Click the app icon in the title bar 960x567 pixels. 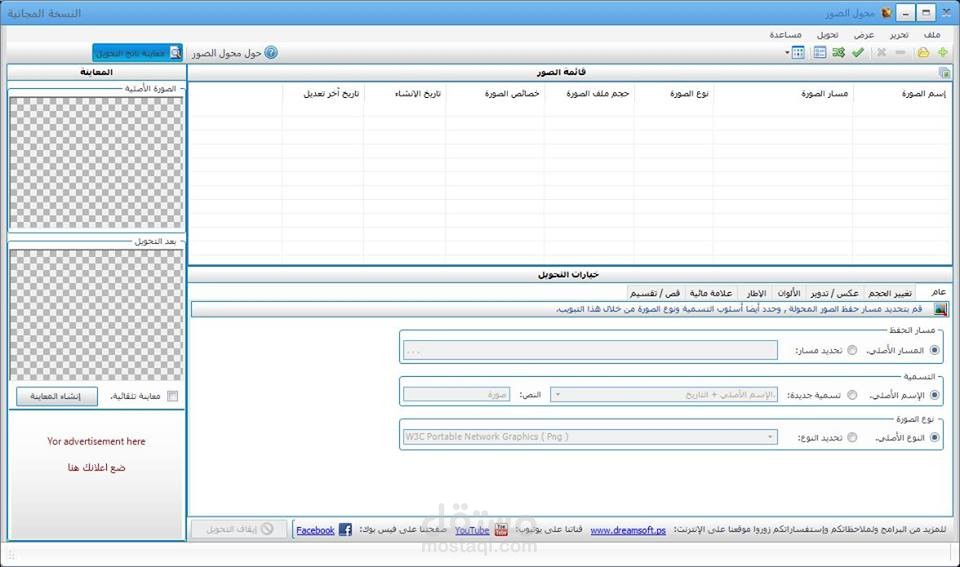click(887, 12)
